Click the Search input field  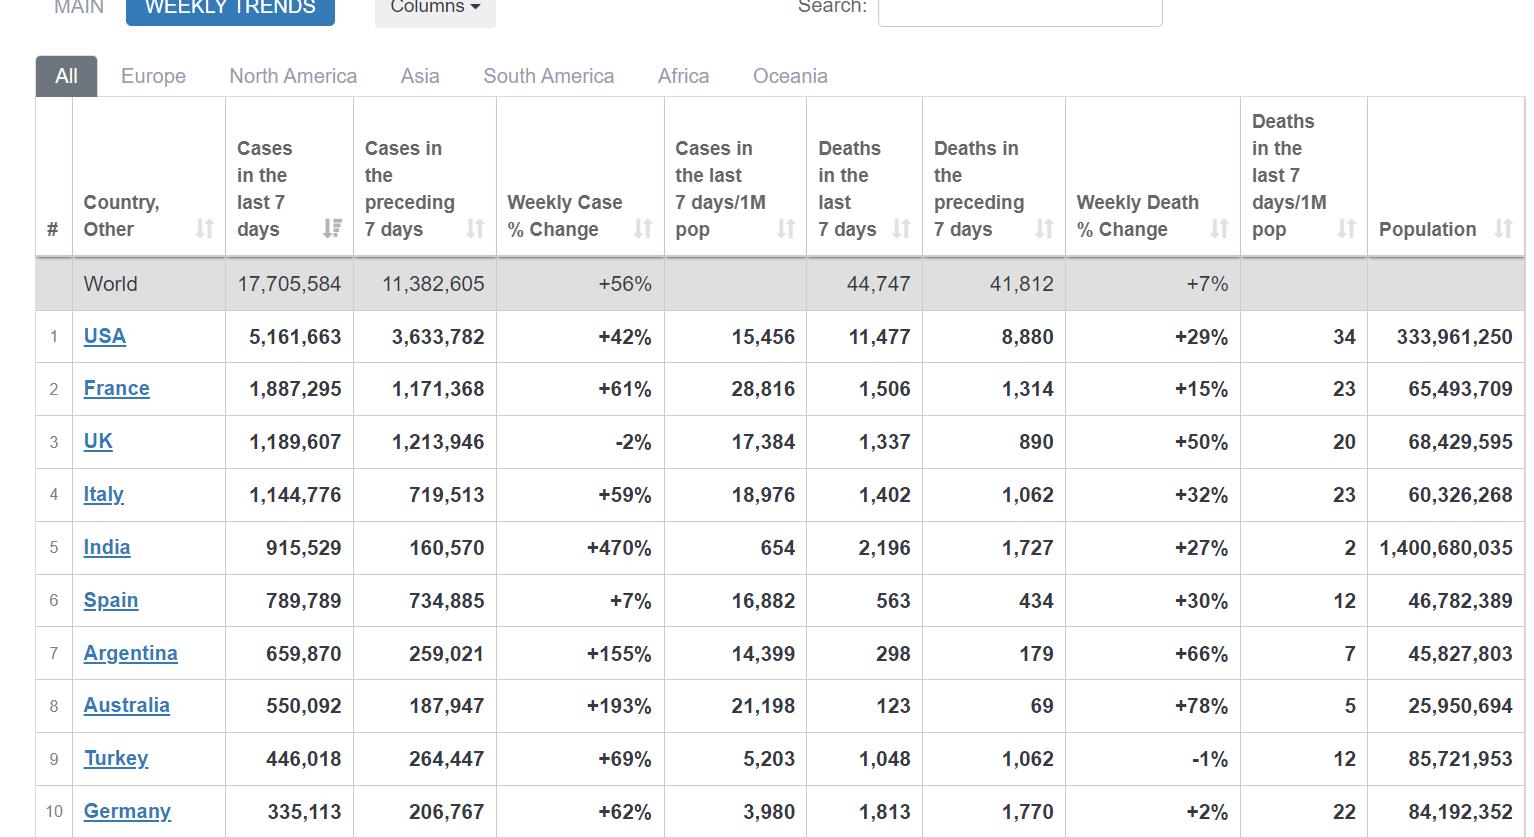1020,10
